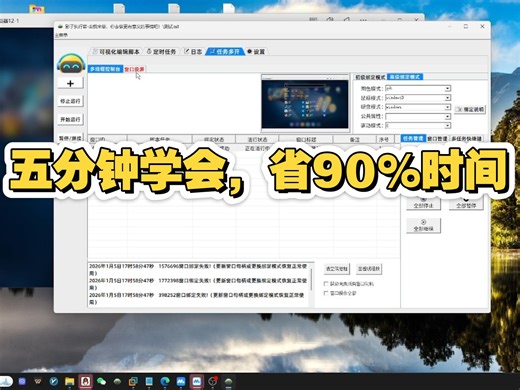
Task: Choose the 初级绑定模式 tab
Action: pyautogui.click(x=370, y=77)
